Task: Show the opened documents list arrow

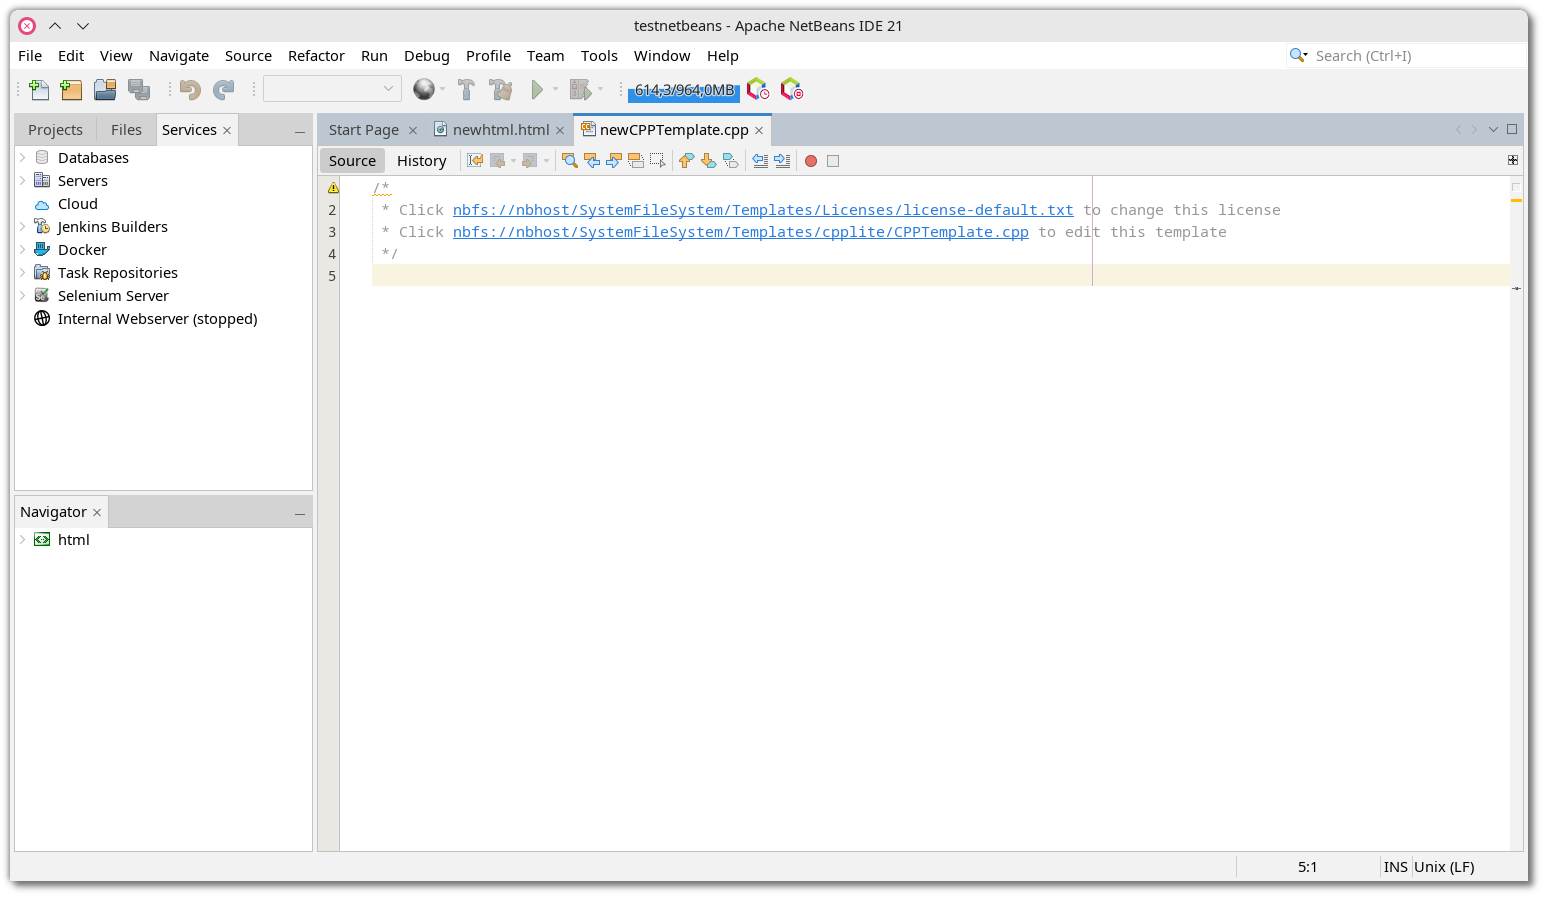Action: (1493, 130)
